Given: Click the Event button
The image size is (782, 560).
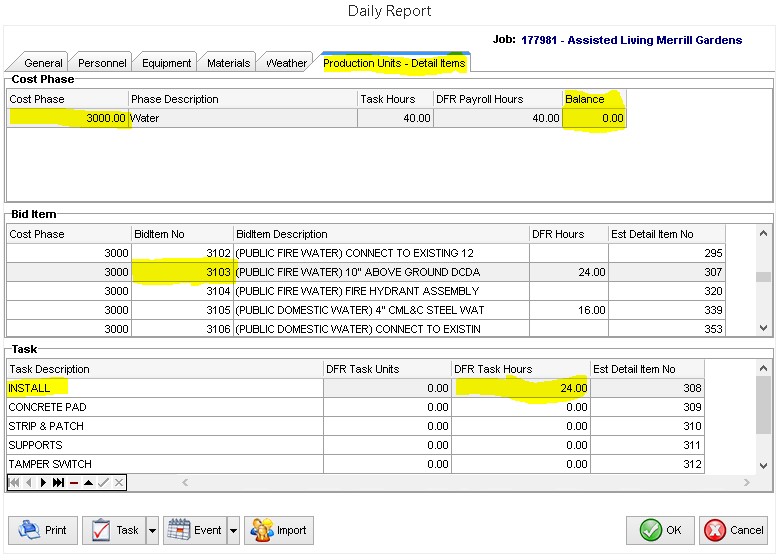Looking at the screenshot, I should coord(196,530).
